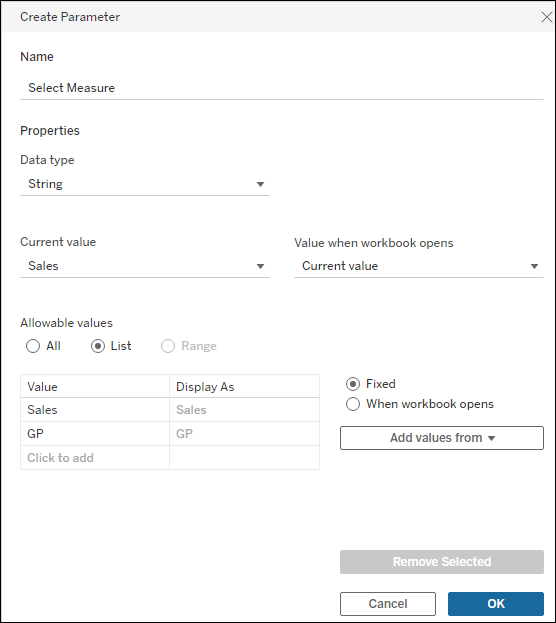Click the 'Click to add' value cell

[x=95, y=458]
